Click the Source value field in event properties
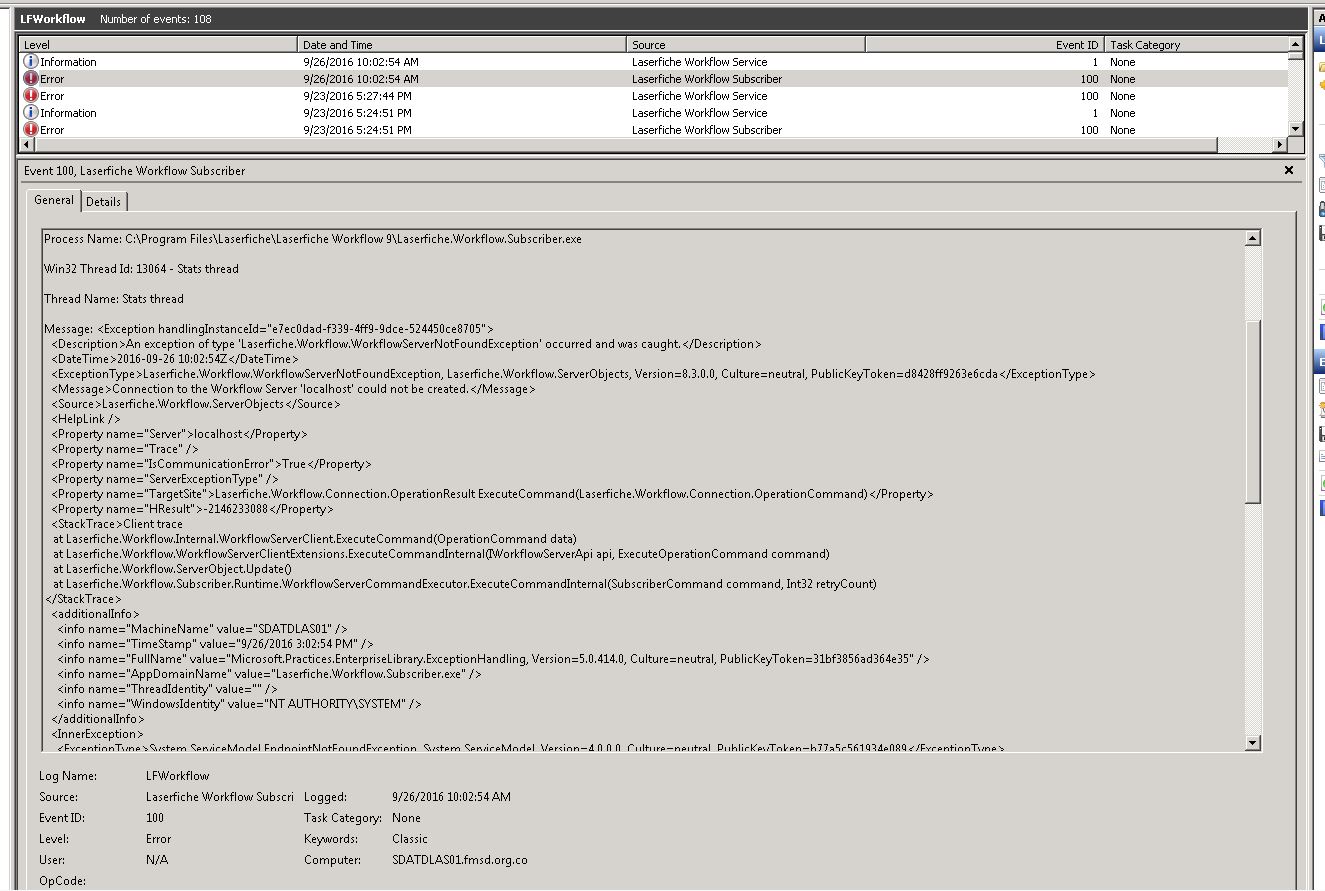 pos(220,797)
